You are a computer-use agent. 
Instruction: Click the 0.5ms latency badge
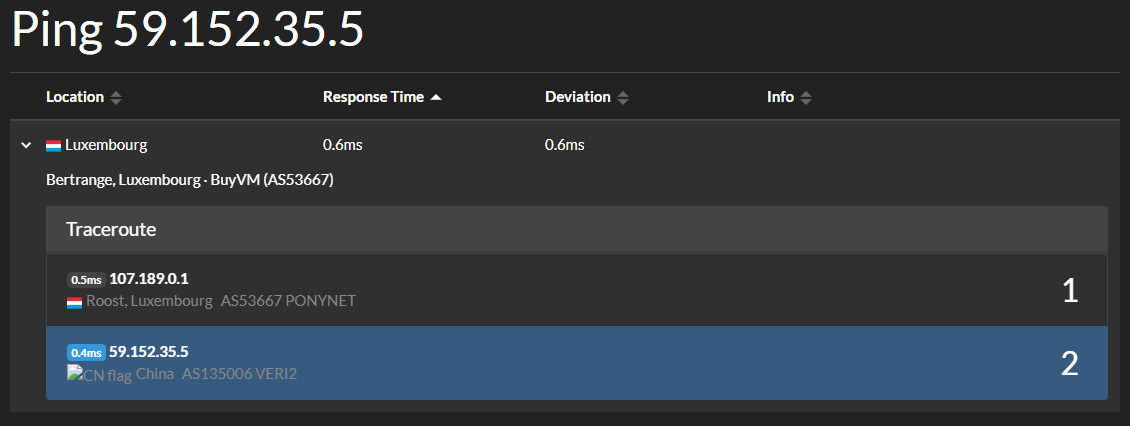point(86,280)
